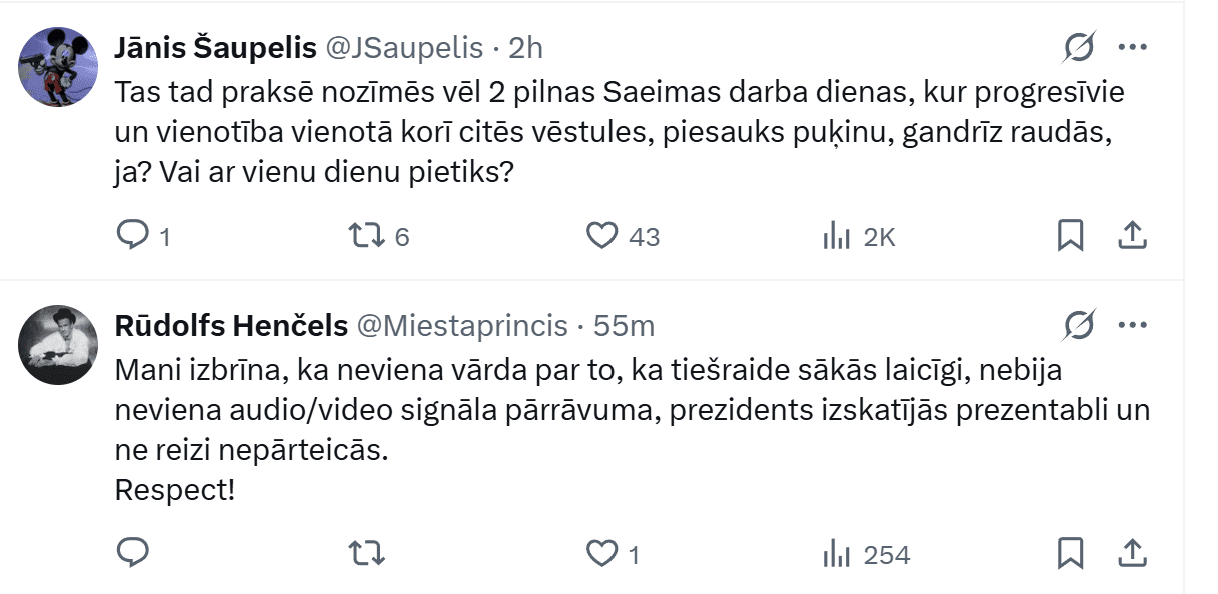Bookmark Rūdolfs Henčels's tweet

(x=1070, y=553)
